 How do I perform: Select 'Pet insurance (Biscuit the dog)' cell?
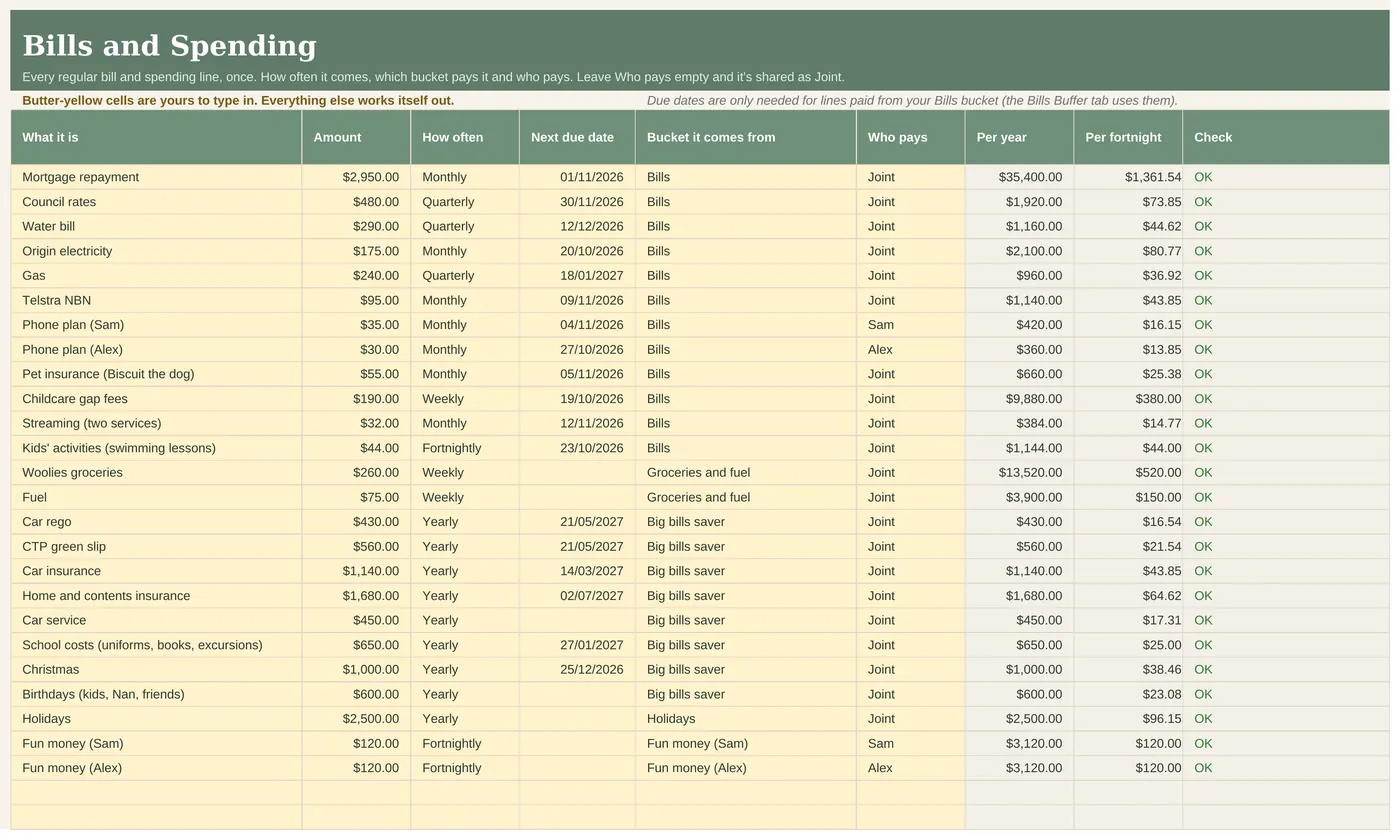point(156,374)
